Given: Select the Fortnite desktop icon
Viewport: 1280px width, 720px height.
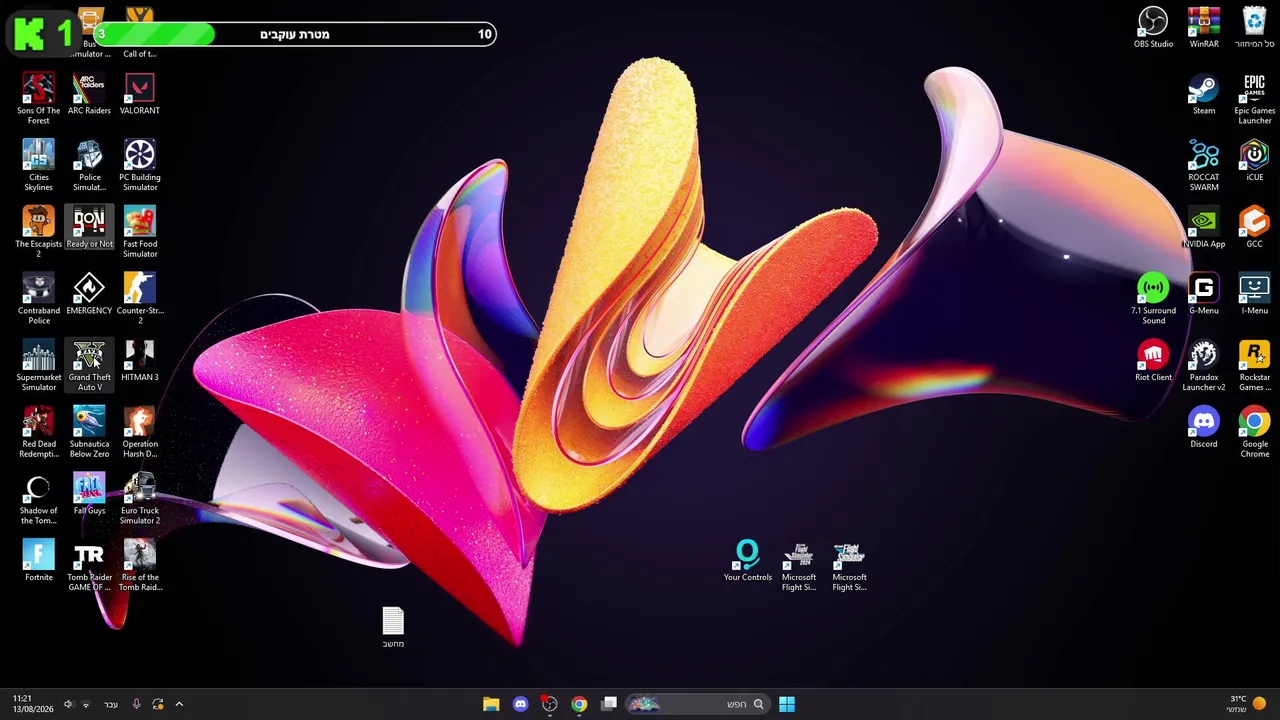Looking at the screenshot, I should (38, 561).
